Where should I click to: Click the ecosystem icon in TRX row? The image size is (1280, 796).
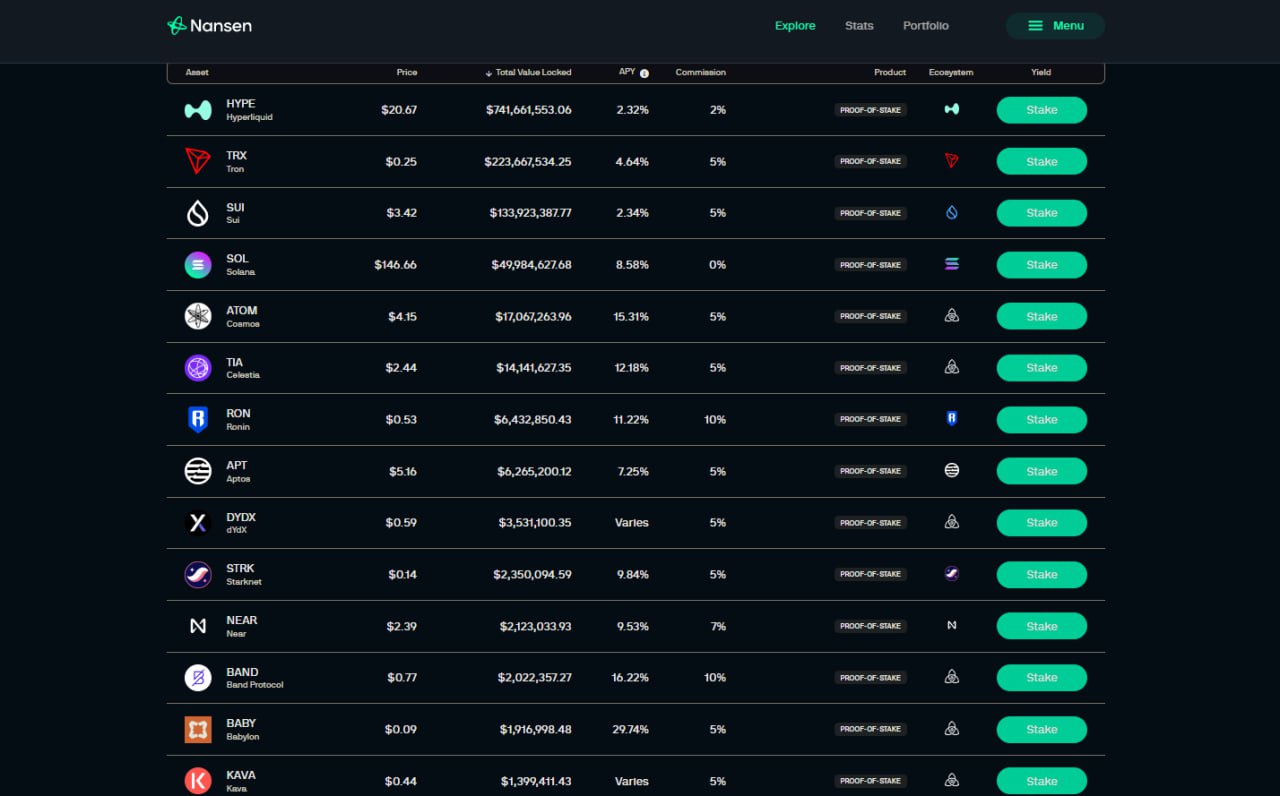tap(952, 161)
